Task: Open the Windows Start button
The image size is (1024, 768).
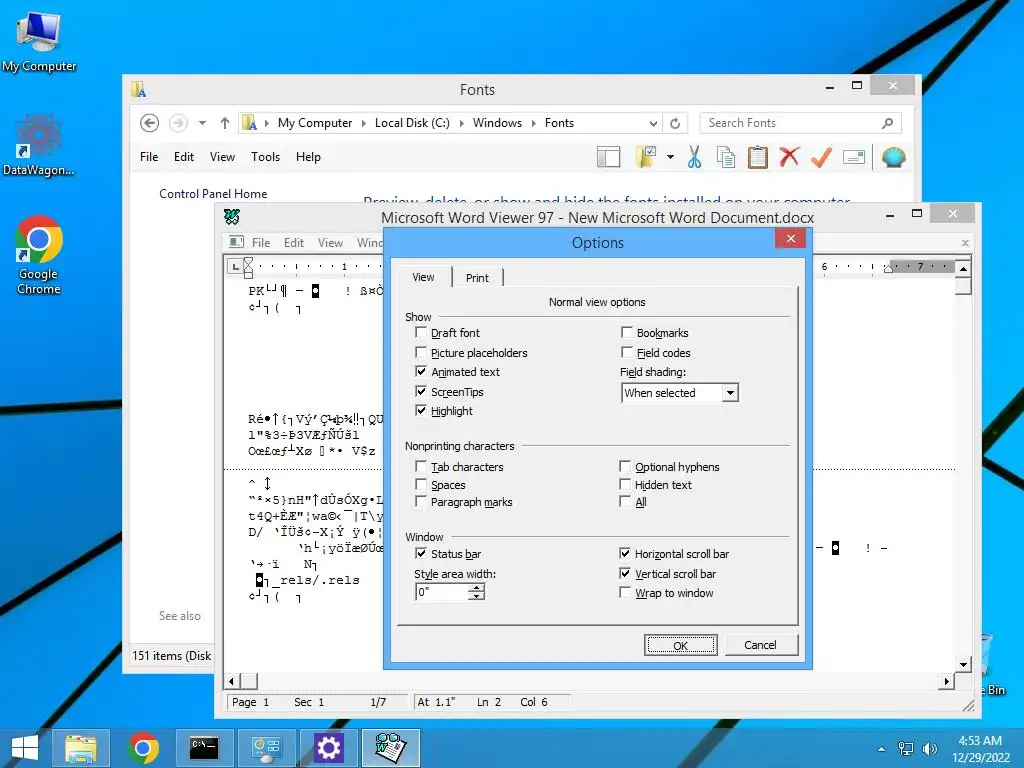Action: pos(25,748)
